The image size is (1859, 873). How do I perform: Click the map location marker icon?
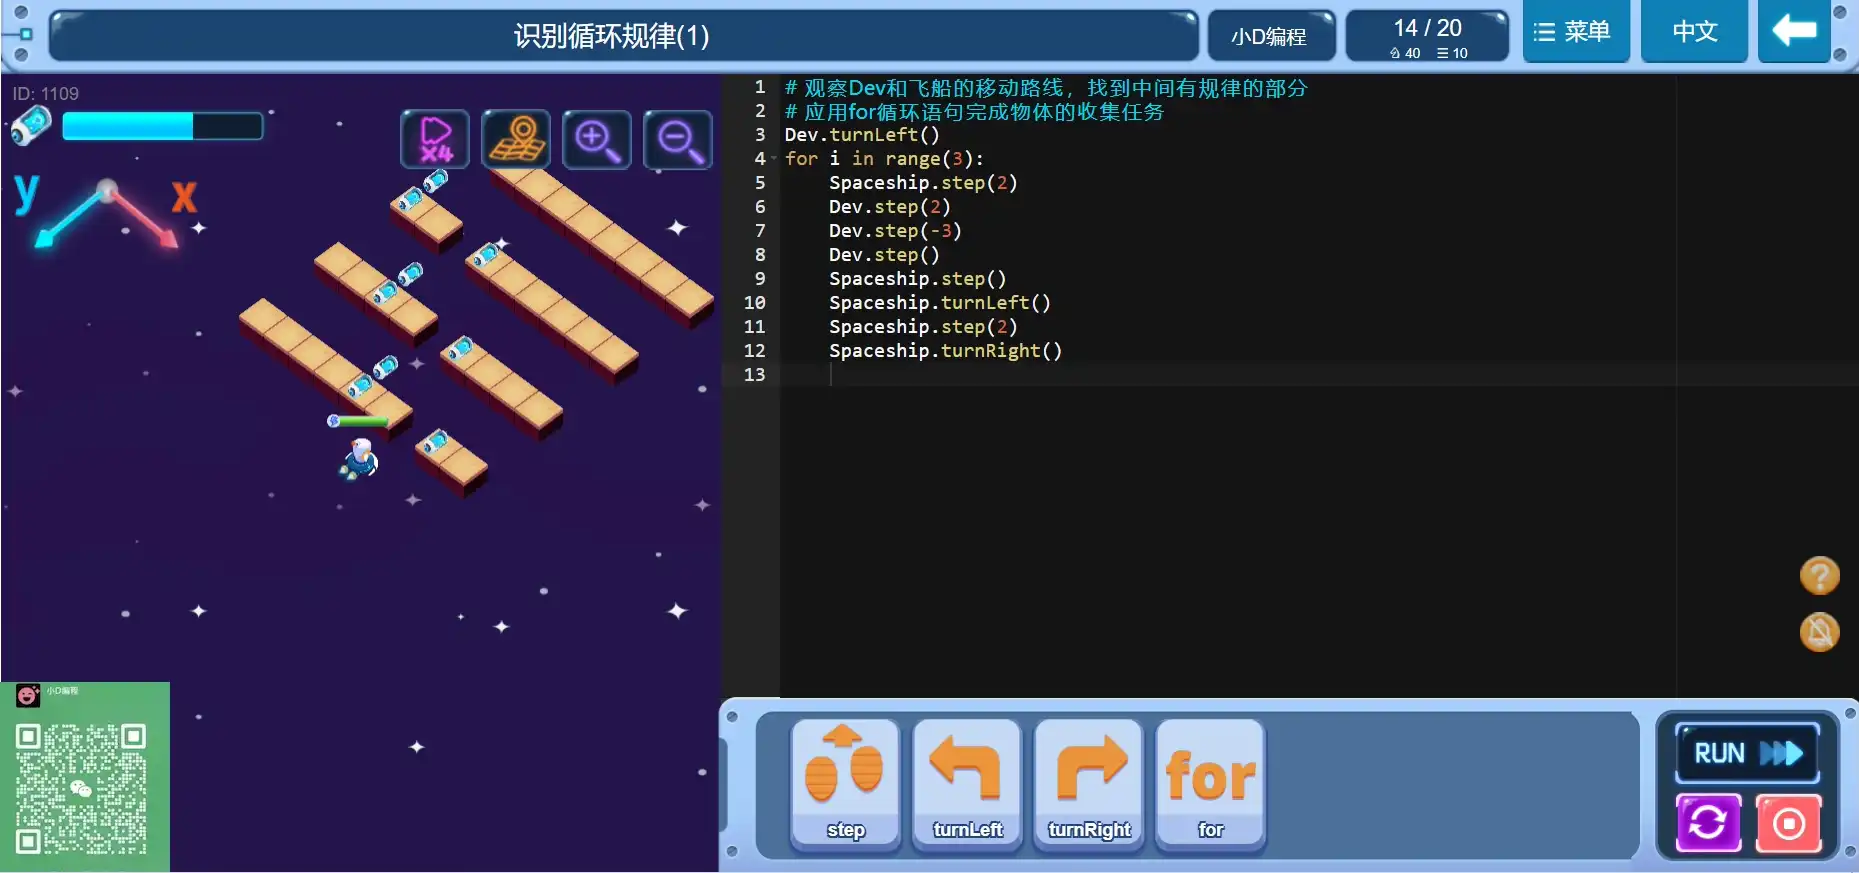[516, 140]
